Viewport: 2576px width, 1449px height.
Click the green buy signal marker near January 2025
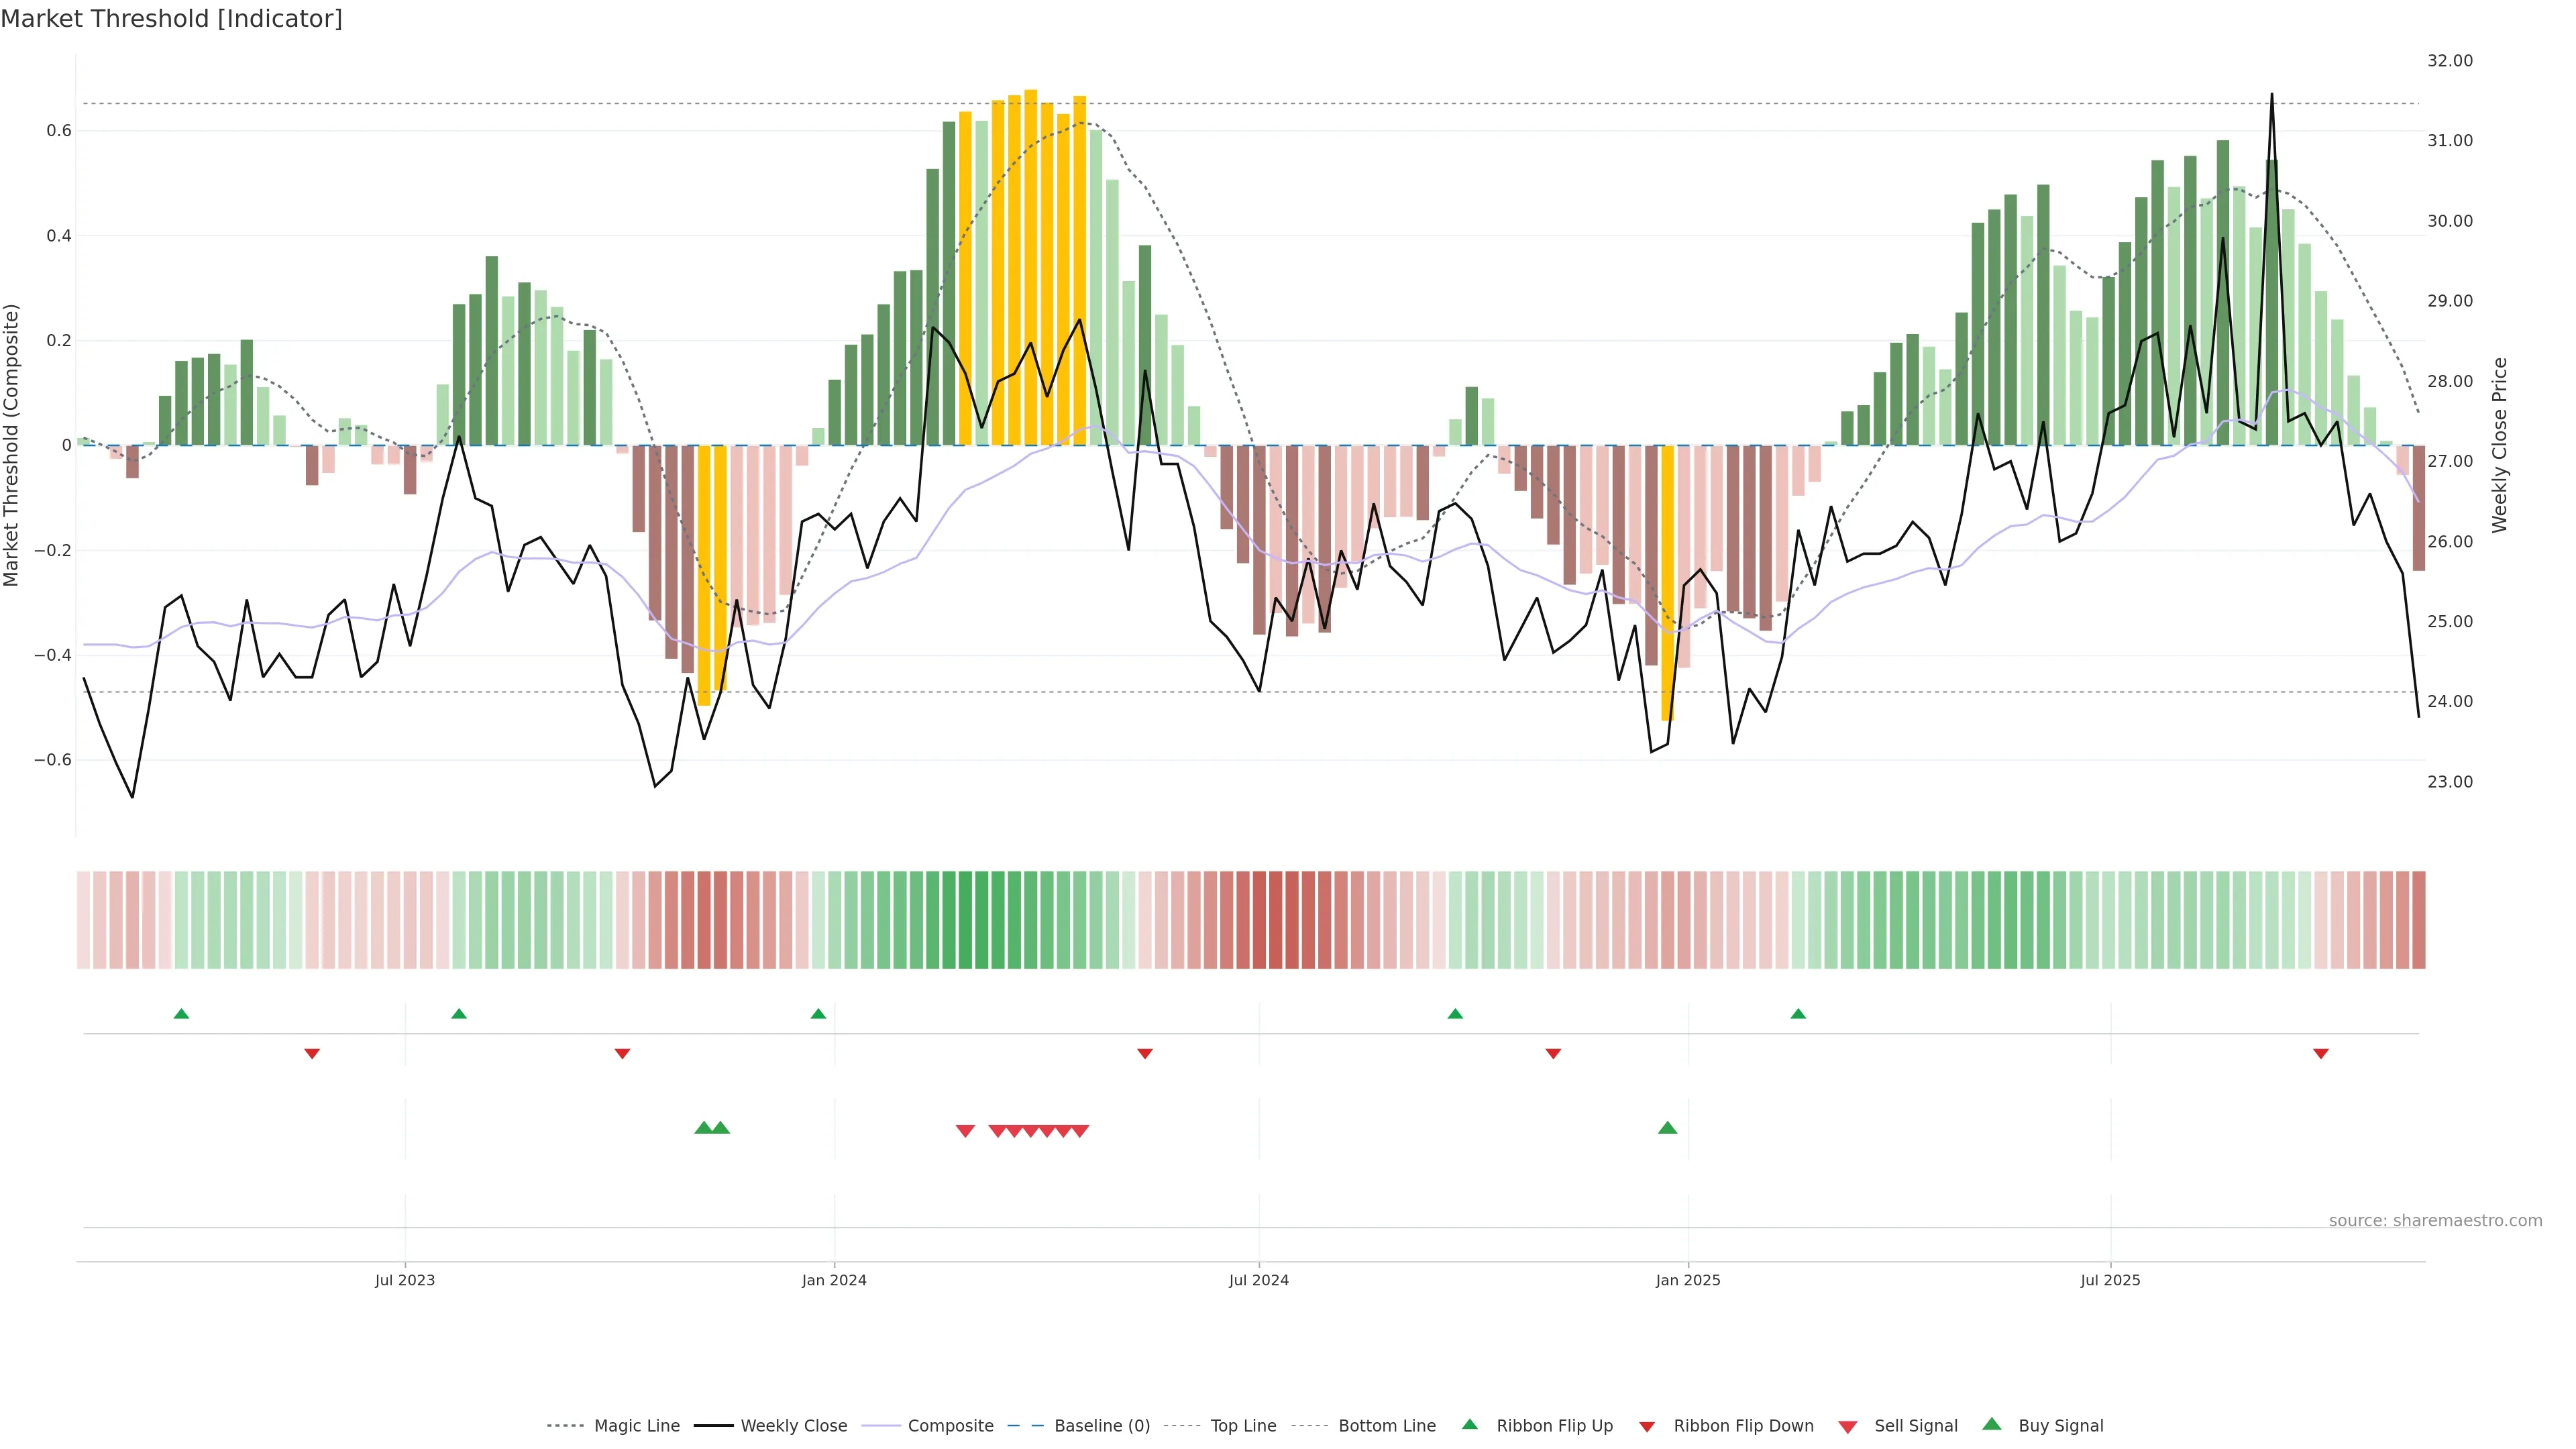tap(1667, 1128)
